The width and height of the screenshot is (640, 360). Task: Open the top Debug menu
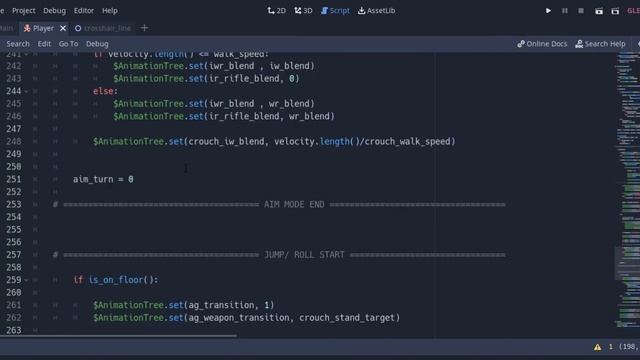point(54,11)
